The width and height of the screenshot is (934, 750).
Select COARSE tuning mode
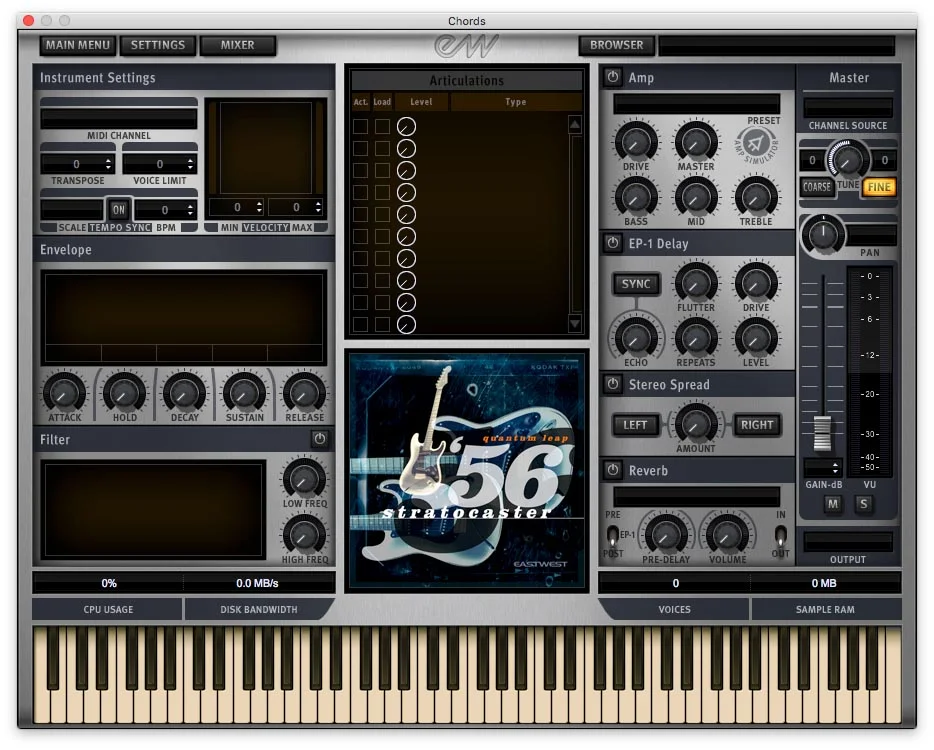[x=816, y=187]
